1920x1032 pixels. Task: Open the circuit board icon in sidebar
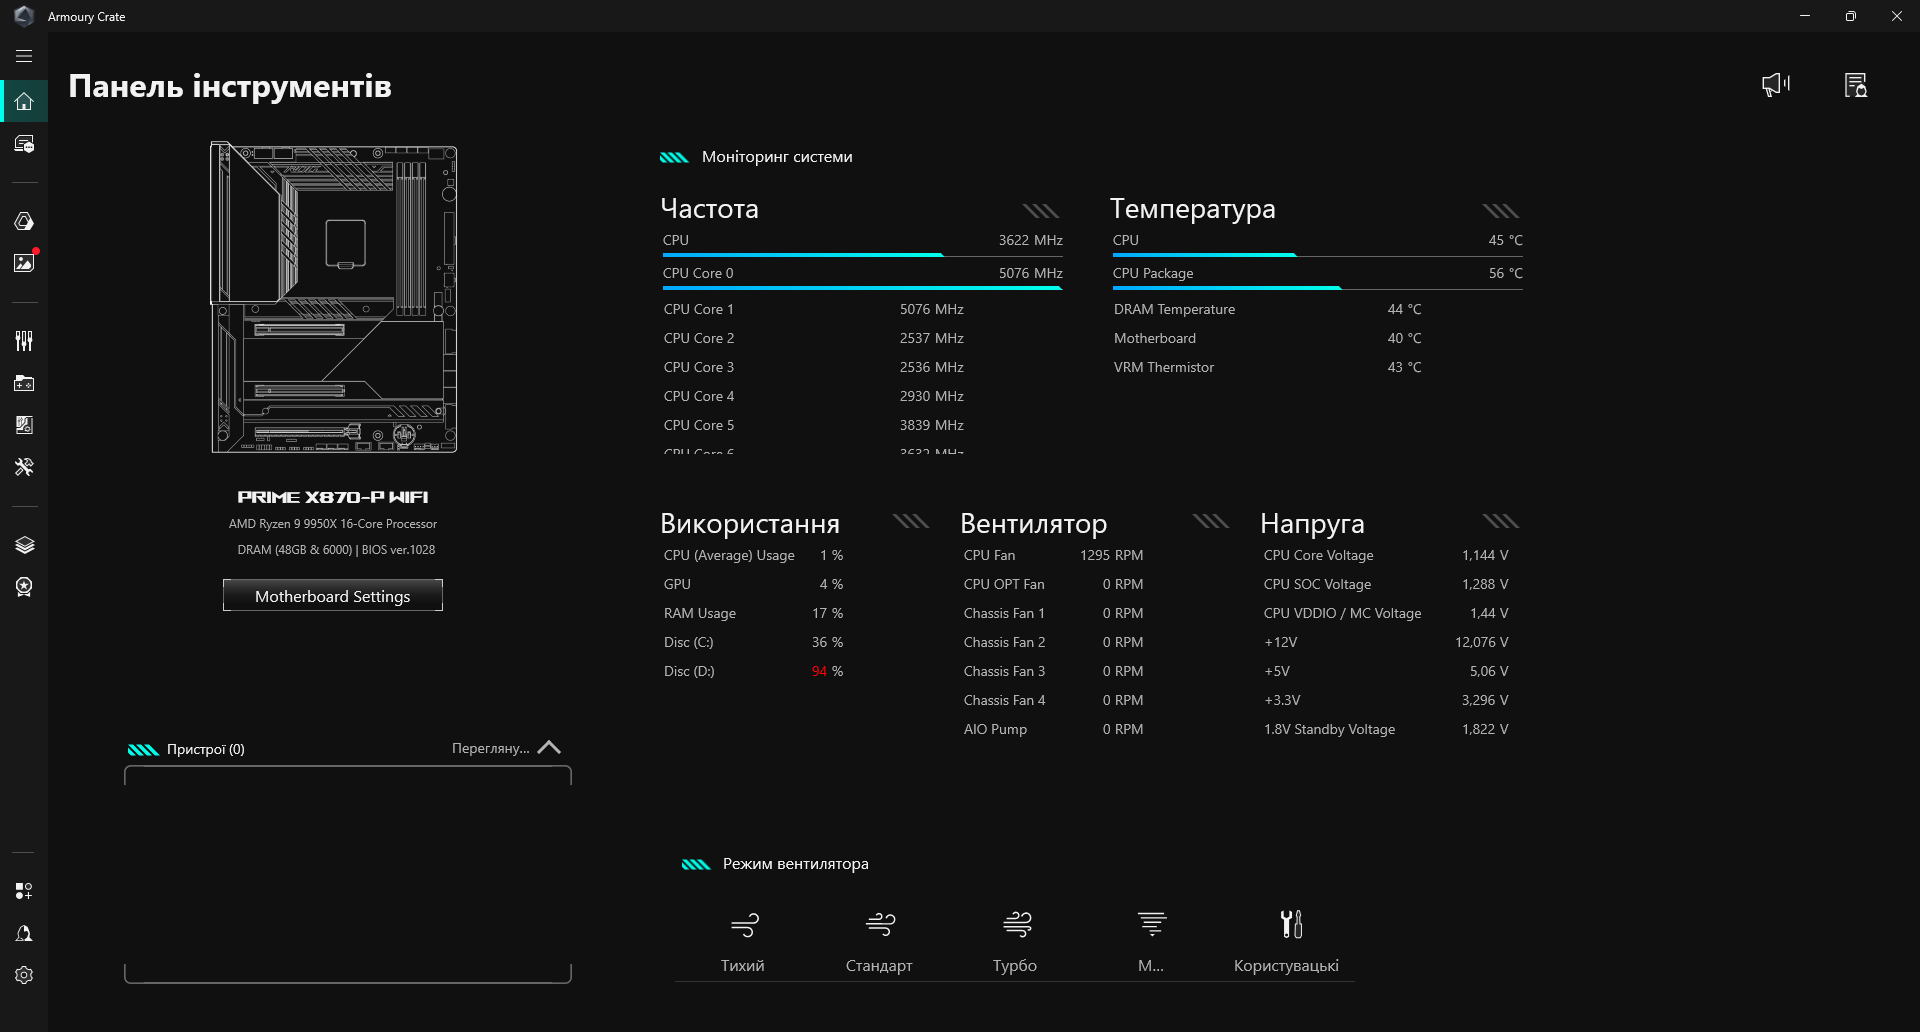coord(24,425)
